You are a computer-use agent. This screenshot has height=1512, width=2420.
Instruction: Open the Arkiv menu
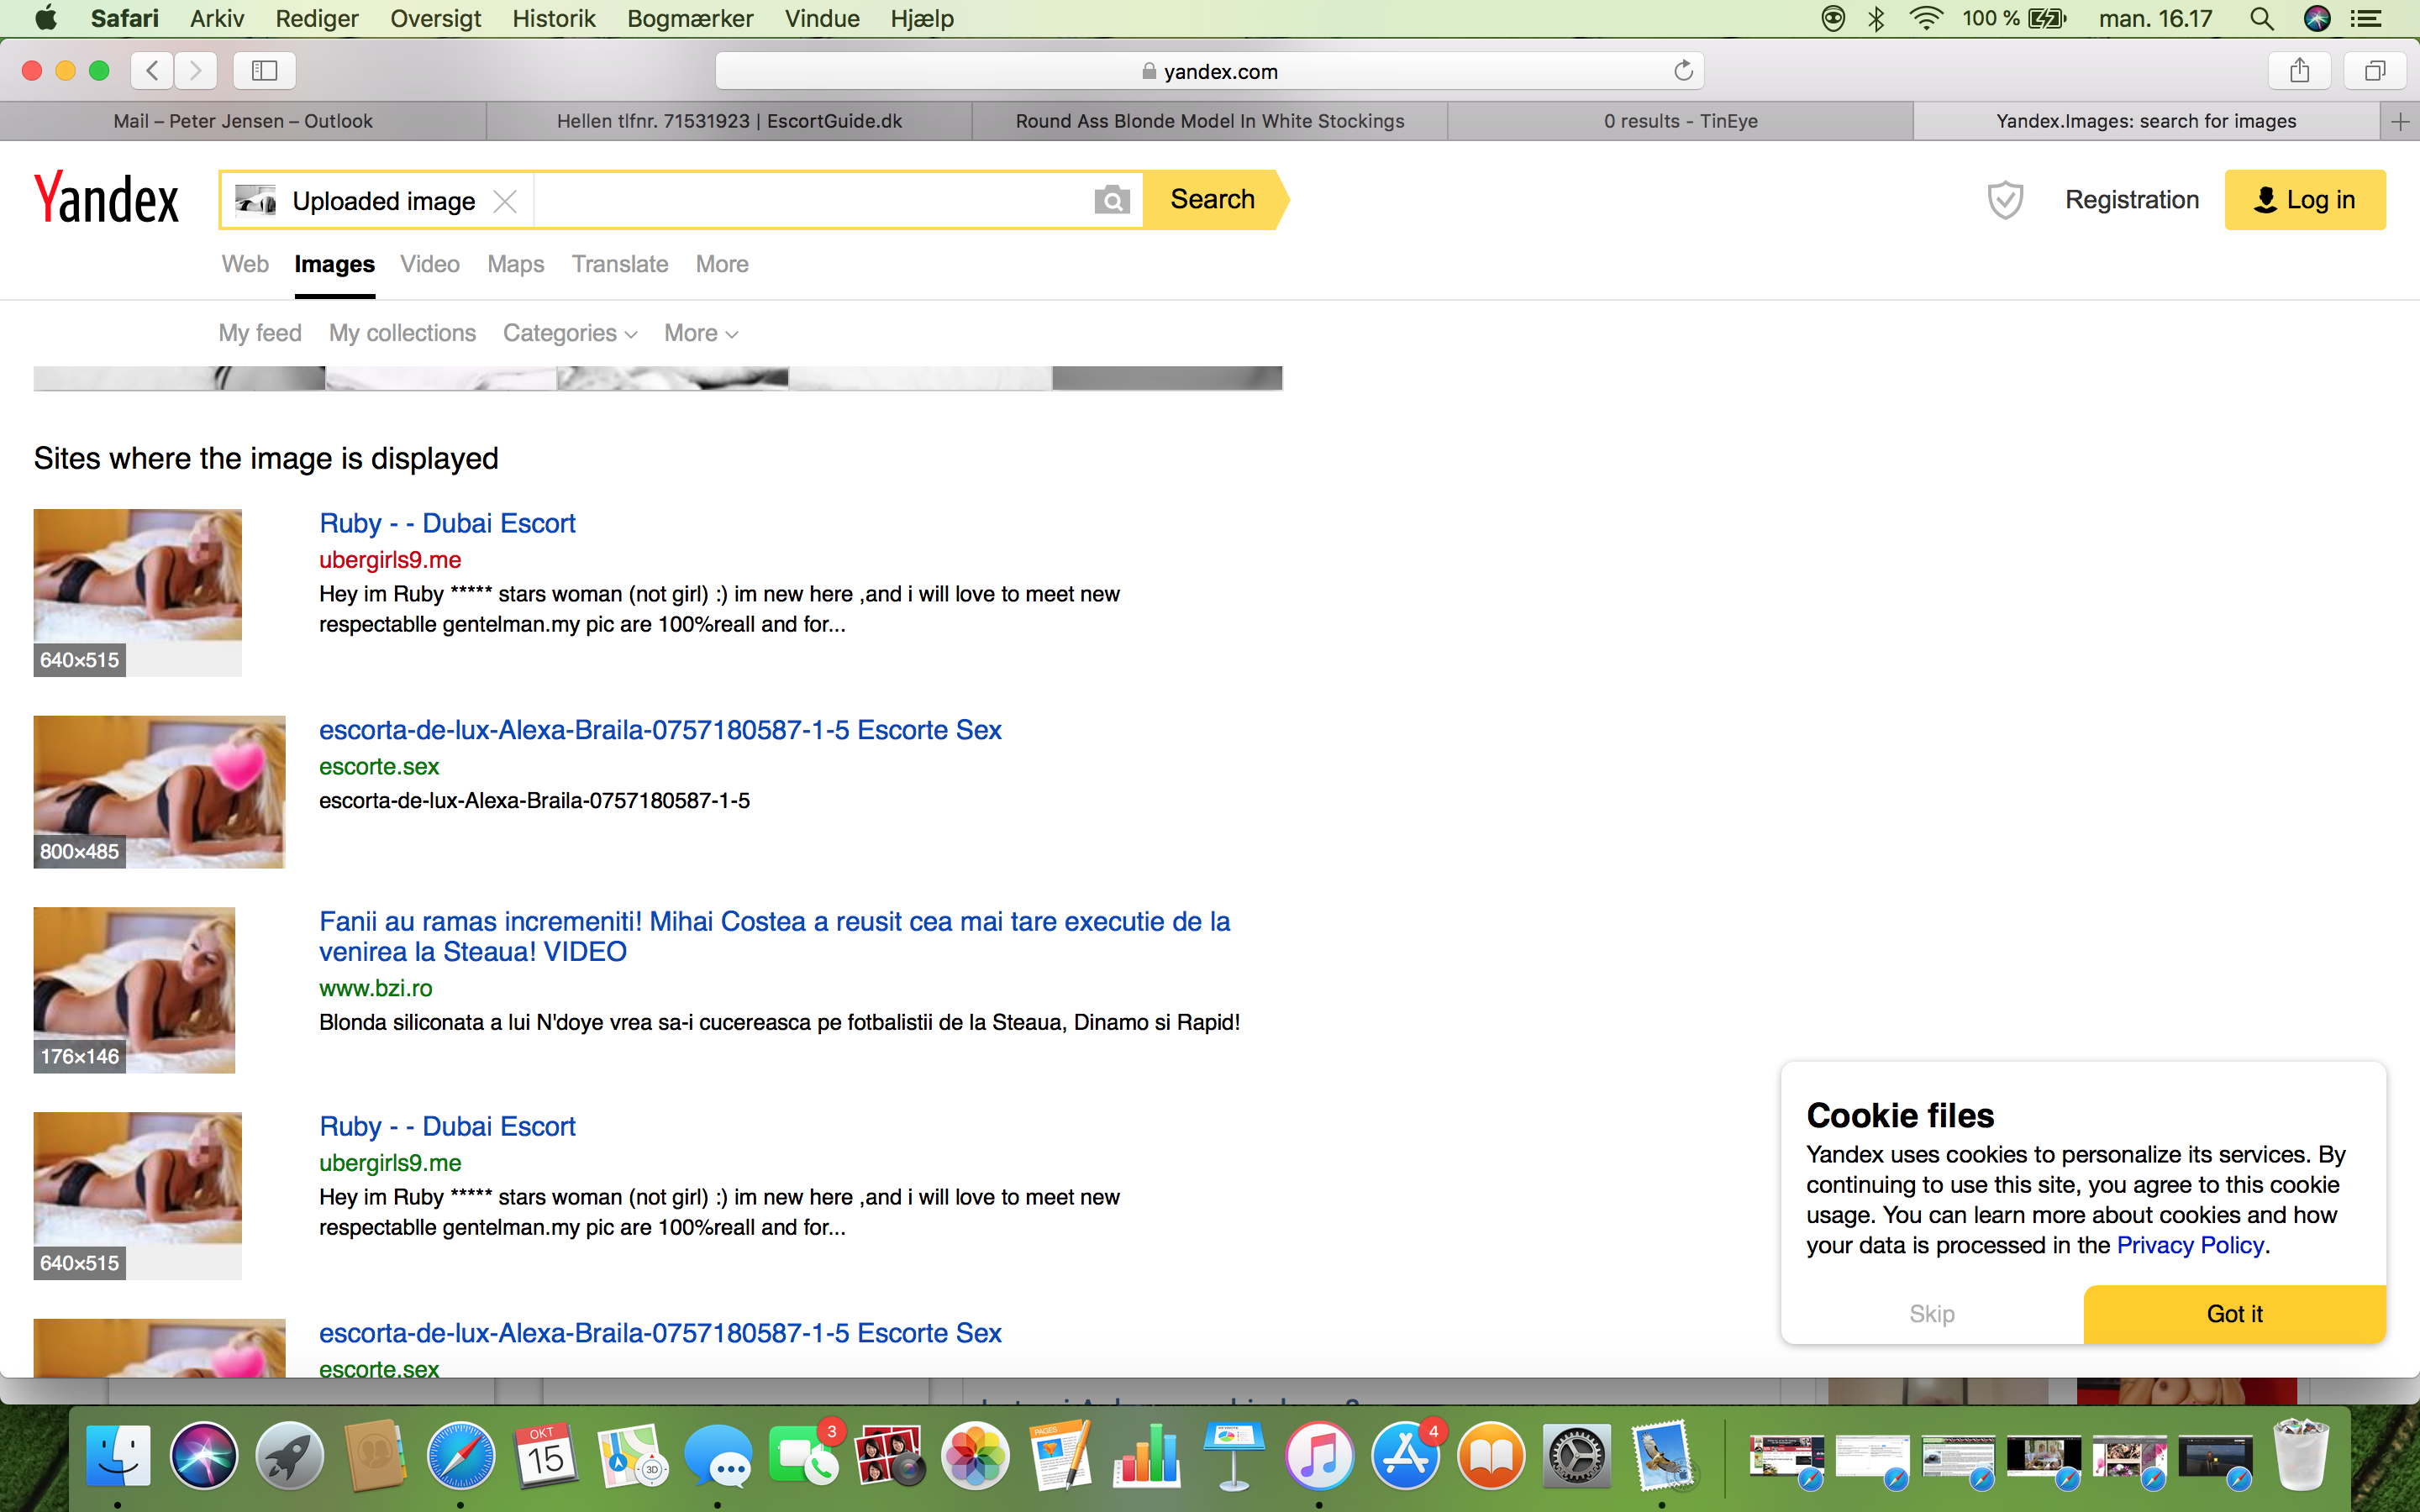point(217,18)
